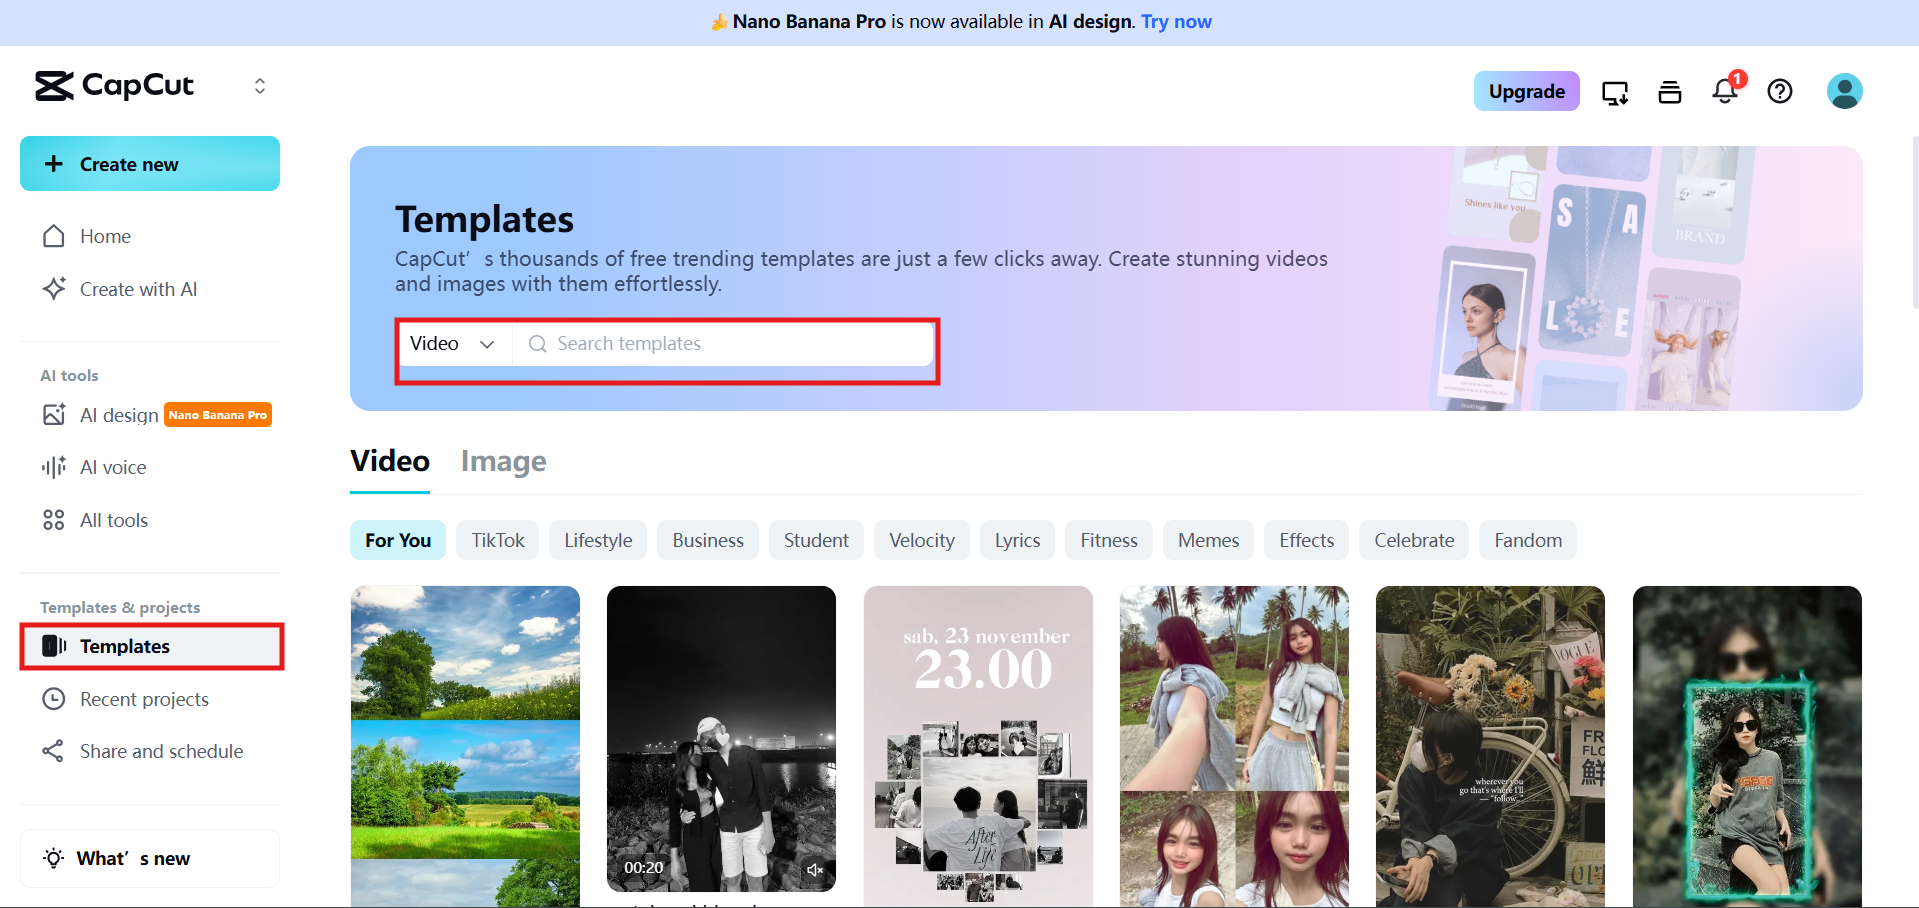Open the AI voice tool
Viewport: 1919px width, 908px height.
110,466
